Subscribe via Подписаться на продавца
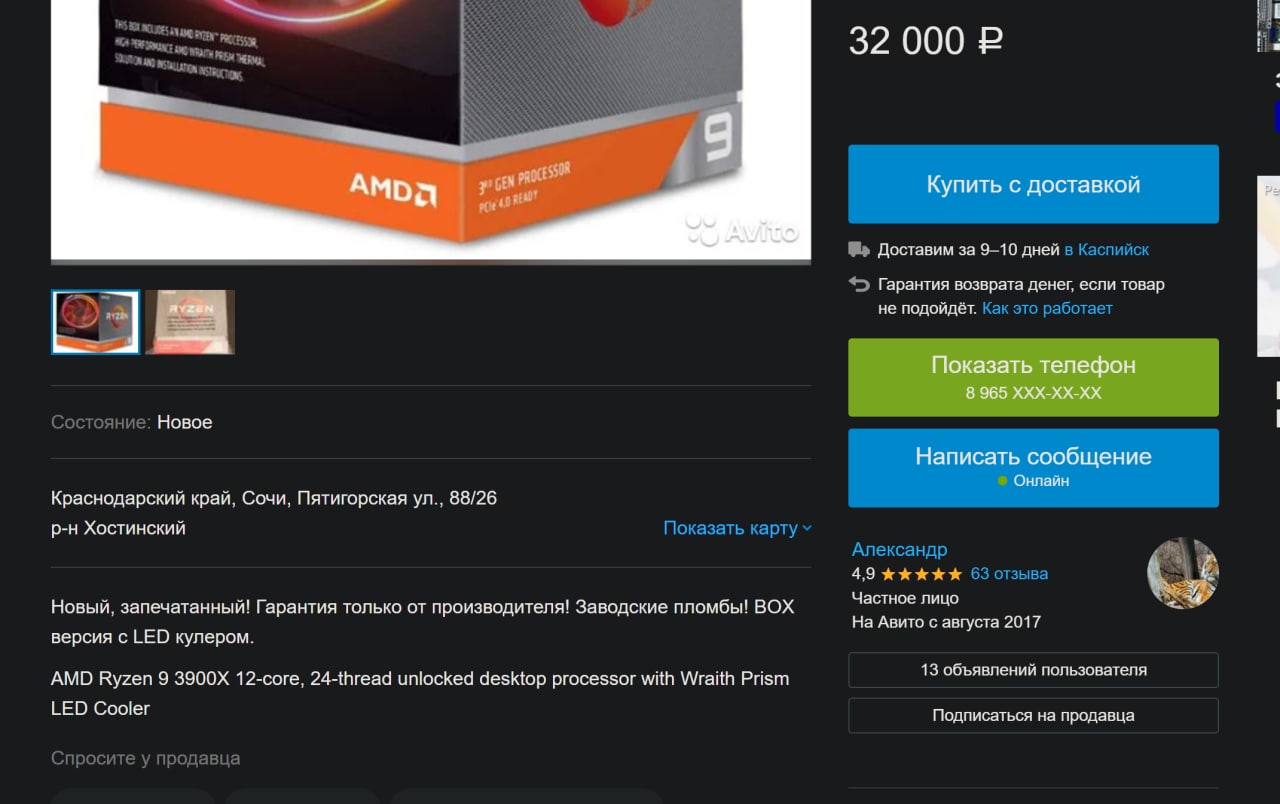The height and width of the screenshot is (804, 1280). [1033, 715]
